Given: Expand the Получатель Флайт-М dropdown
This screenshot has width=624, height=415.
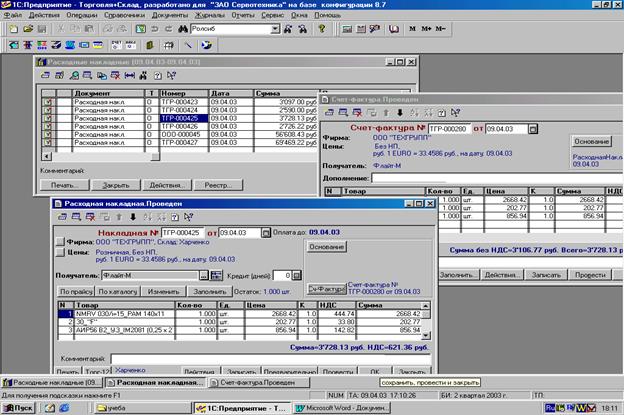Looking at the screenshot, I should click(204, 275).
